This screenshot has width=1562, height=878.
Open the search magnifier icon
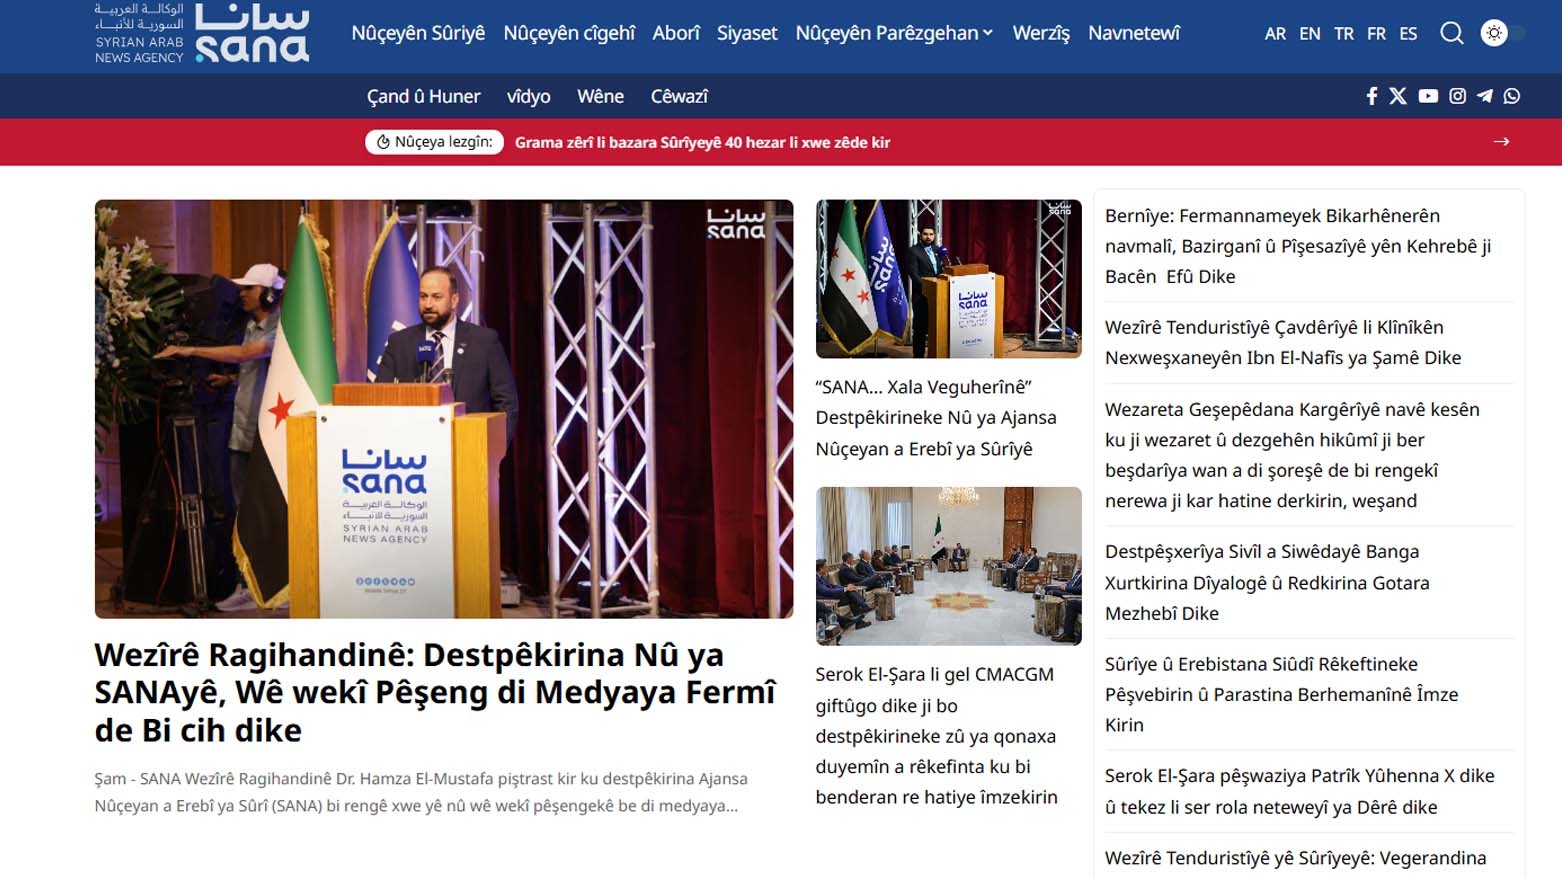(1451, 33)
